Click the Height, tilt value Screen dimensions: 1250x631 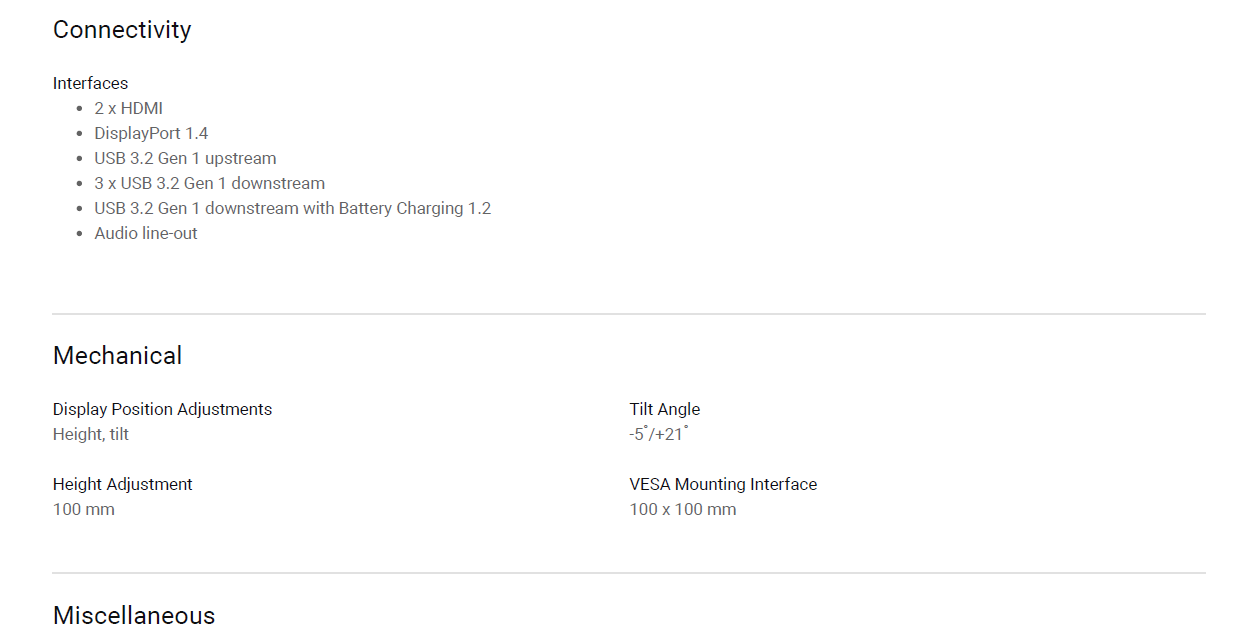click(x=91, y=434)
